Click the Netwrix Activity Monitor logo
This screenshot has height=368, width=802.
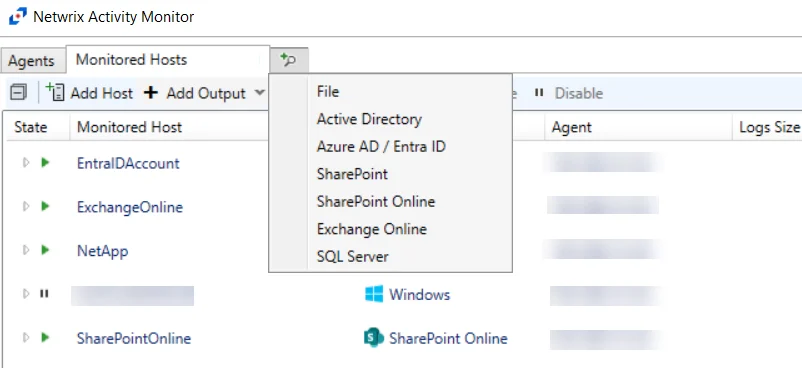(18, 16)
